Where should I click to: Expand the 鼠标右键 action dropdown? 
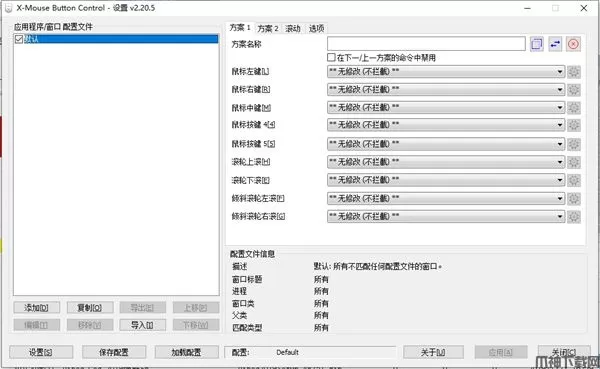446,90
